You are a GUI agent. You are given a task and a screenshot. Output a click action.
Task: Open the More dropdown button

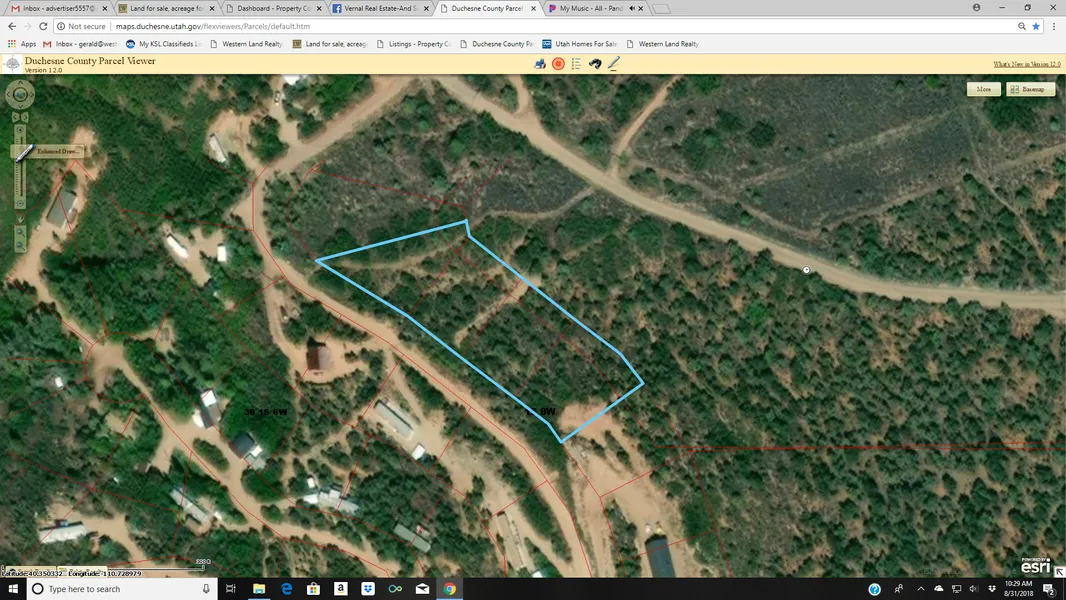[983, 89]
